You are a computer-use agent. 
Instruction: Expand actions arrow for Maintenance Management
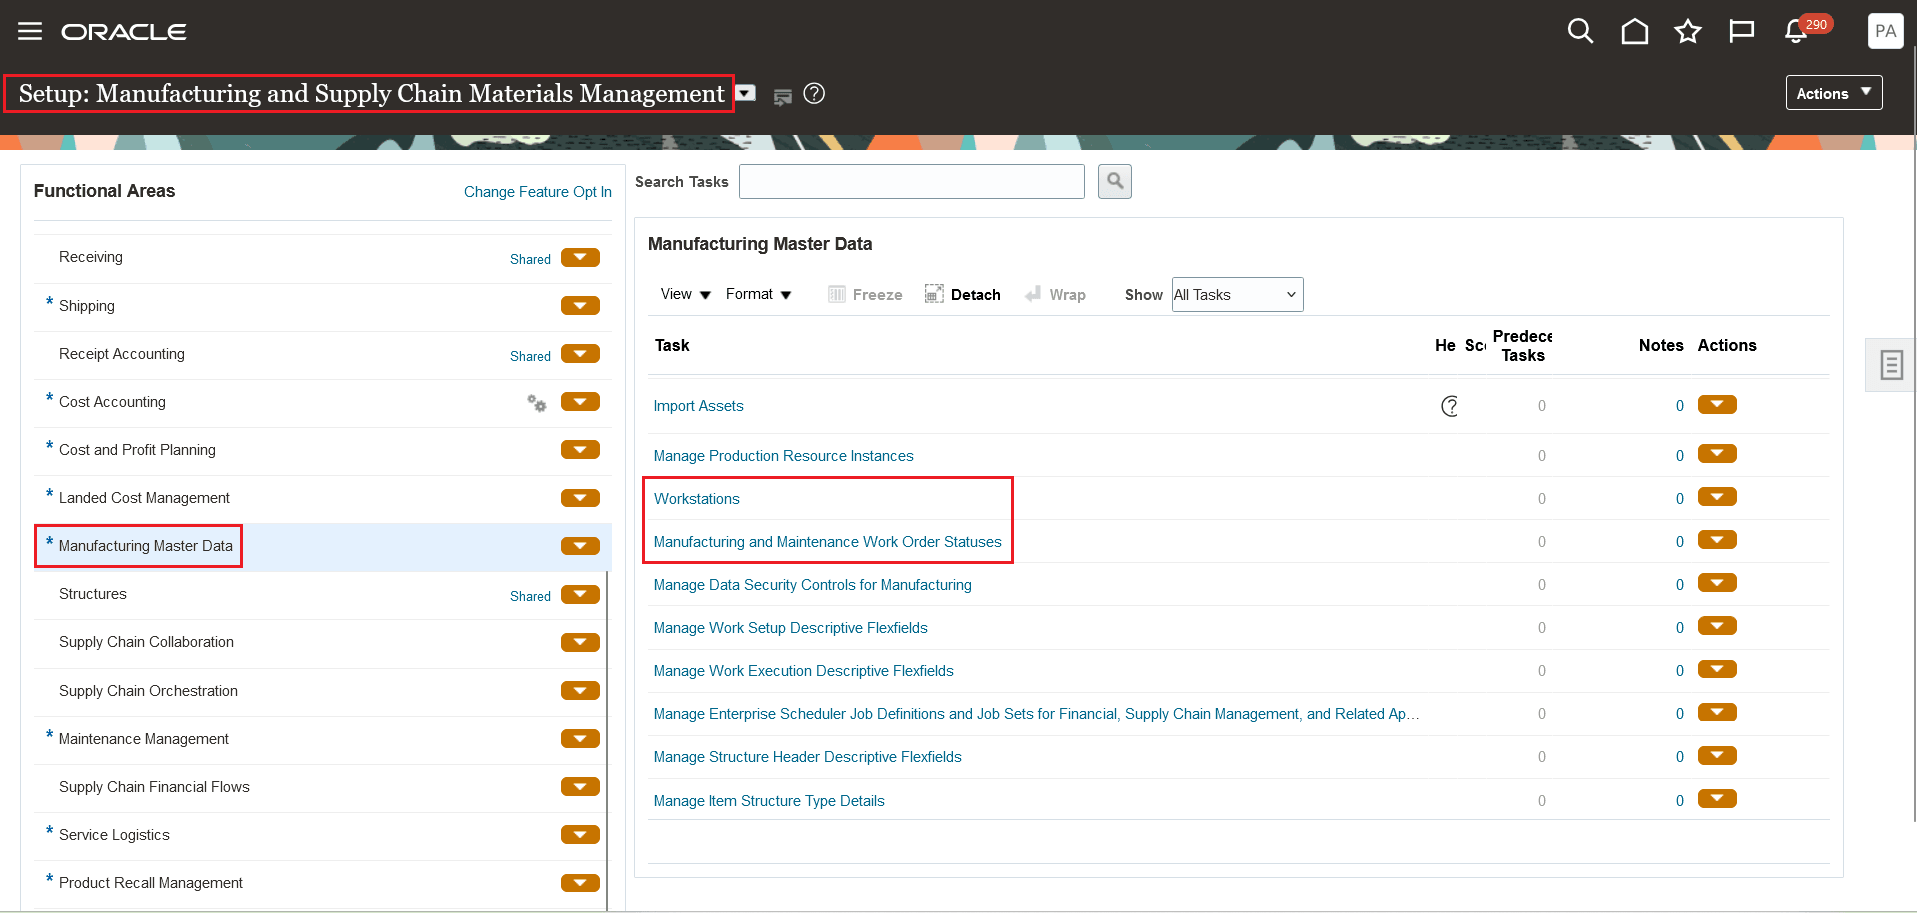pyautogui.click(x=580, y=739)
